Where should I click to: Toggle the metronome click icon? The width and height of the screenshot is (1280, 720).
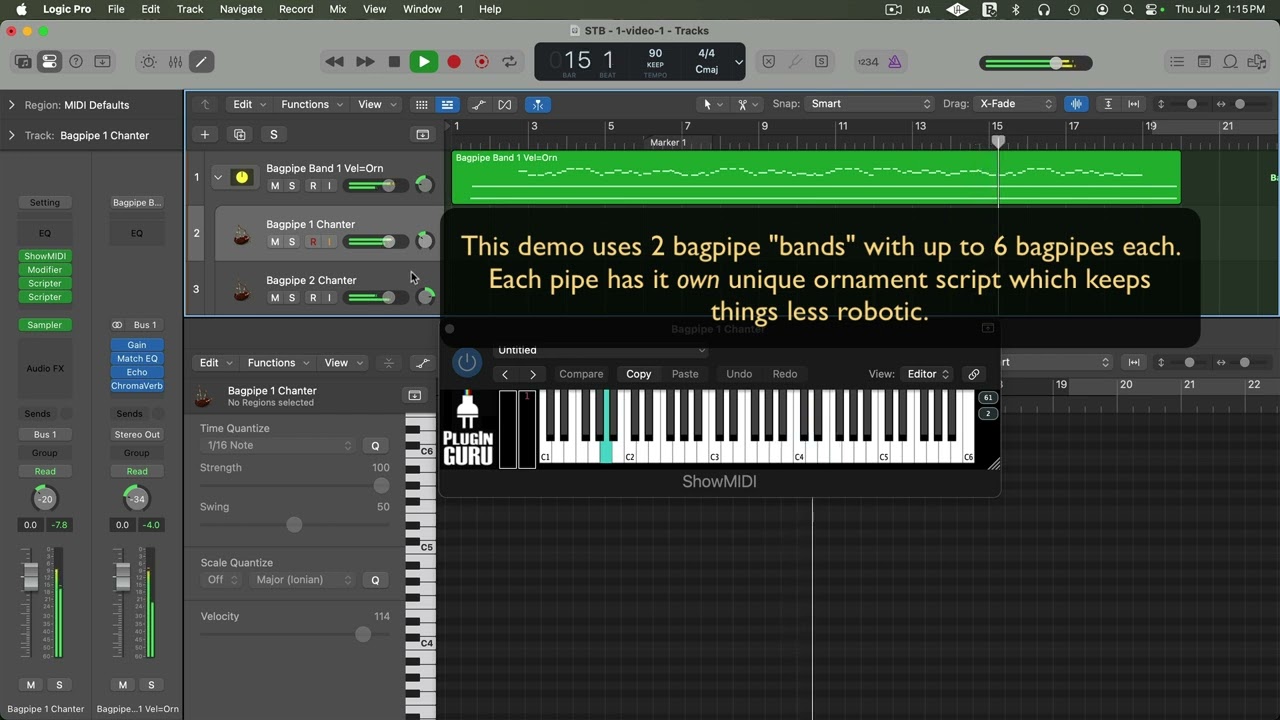tap(895, 62)
